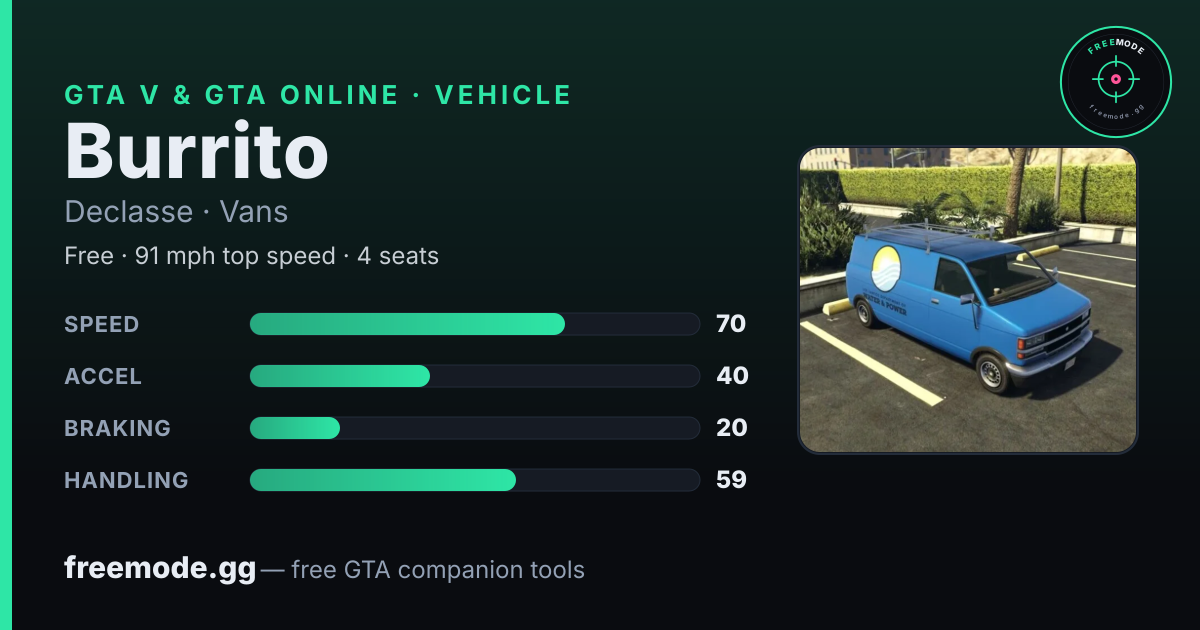Click the braking value 20
1200x630 pixels.
pyautogui.click(x=732, y=428)
